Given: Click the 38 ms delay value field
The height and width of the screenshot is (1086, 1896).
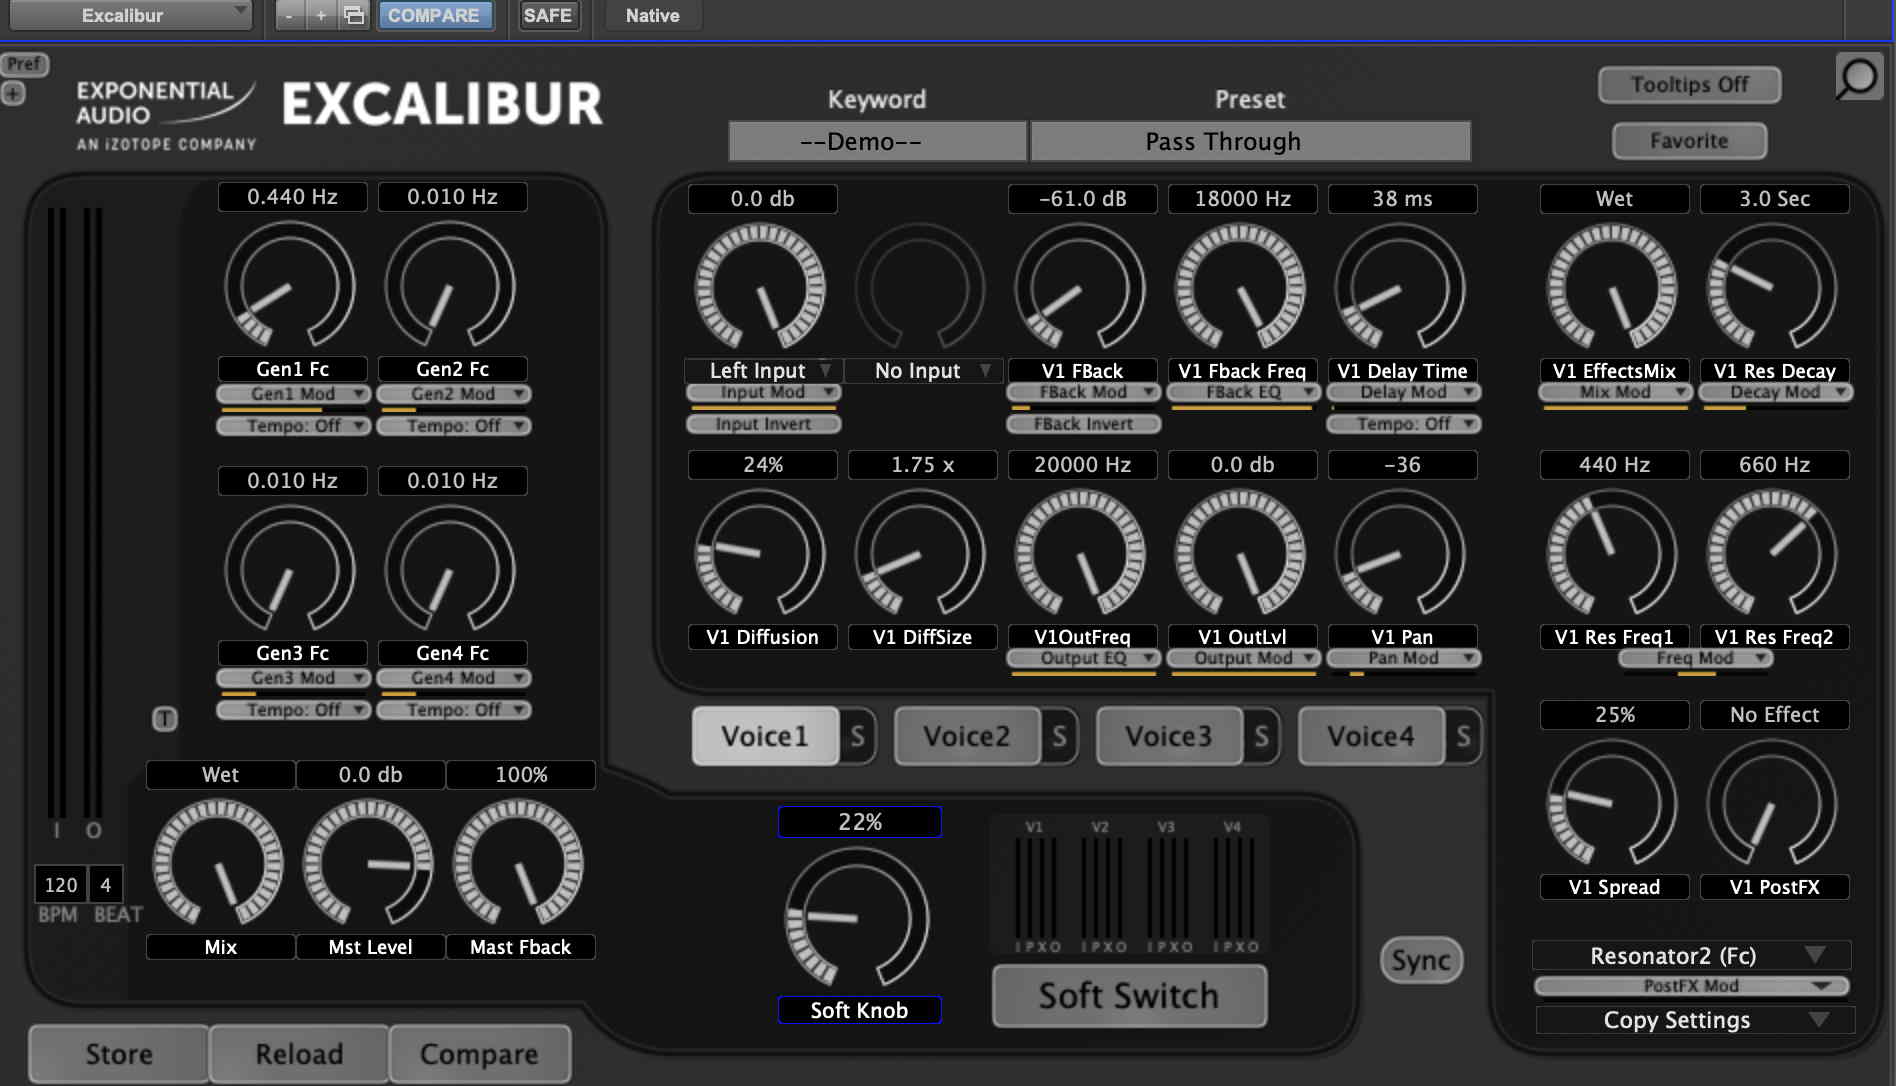Looking at the screenshot, I should point(1402,198).
